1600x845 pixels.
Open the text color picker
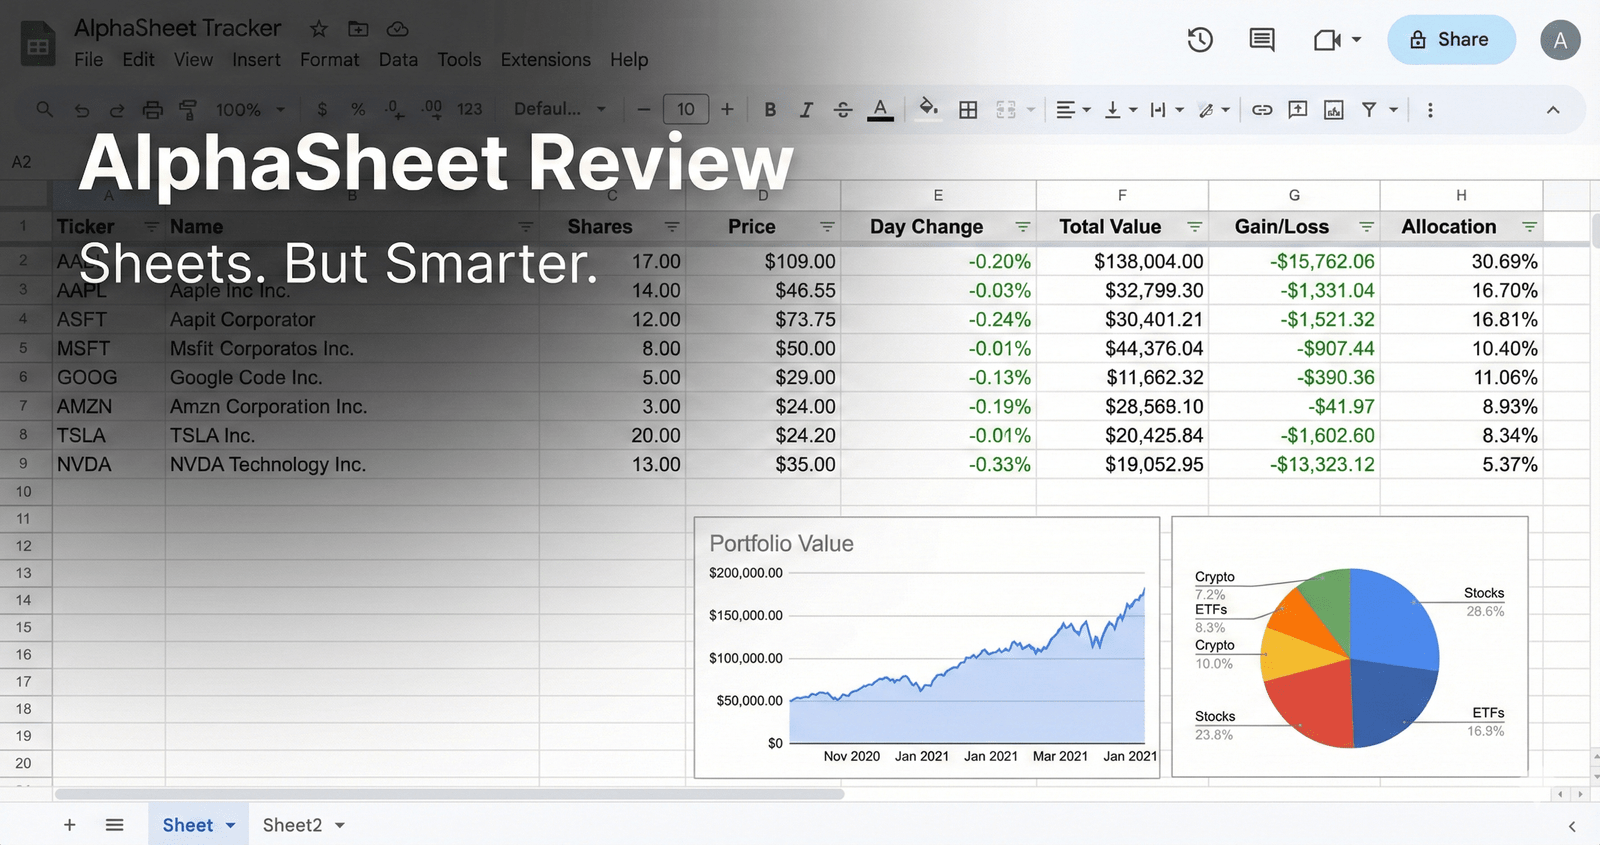coord(880,110)
